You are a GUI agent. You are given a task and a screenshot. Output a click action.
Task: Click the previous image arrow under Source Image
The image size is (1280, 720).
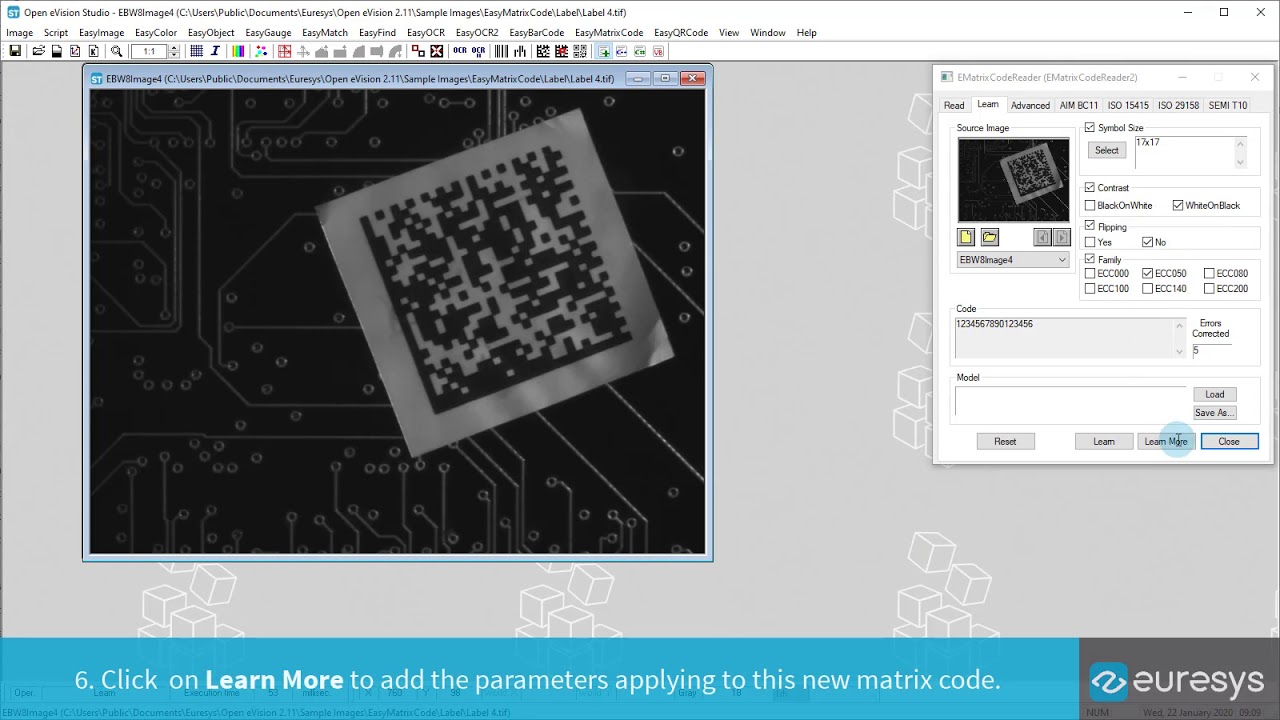click(x=1042, y=237)
